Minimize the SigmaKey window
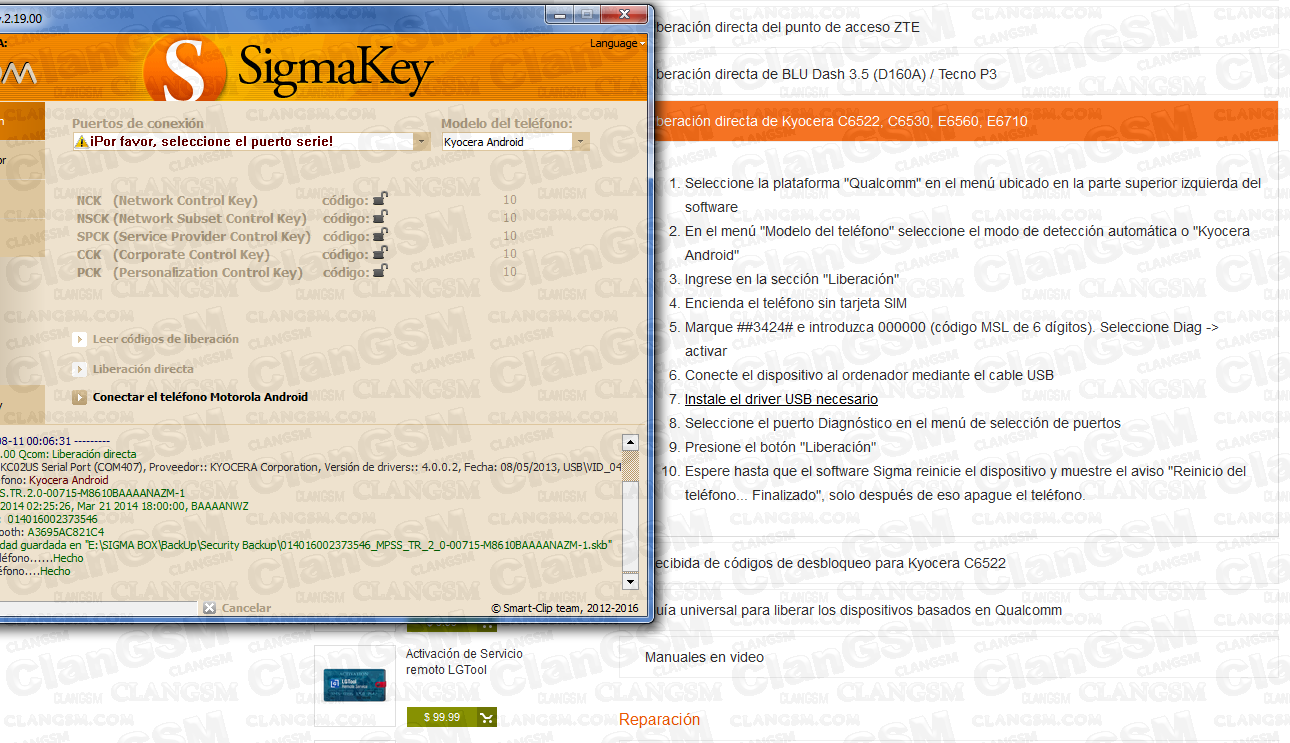 (558, 14)
